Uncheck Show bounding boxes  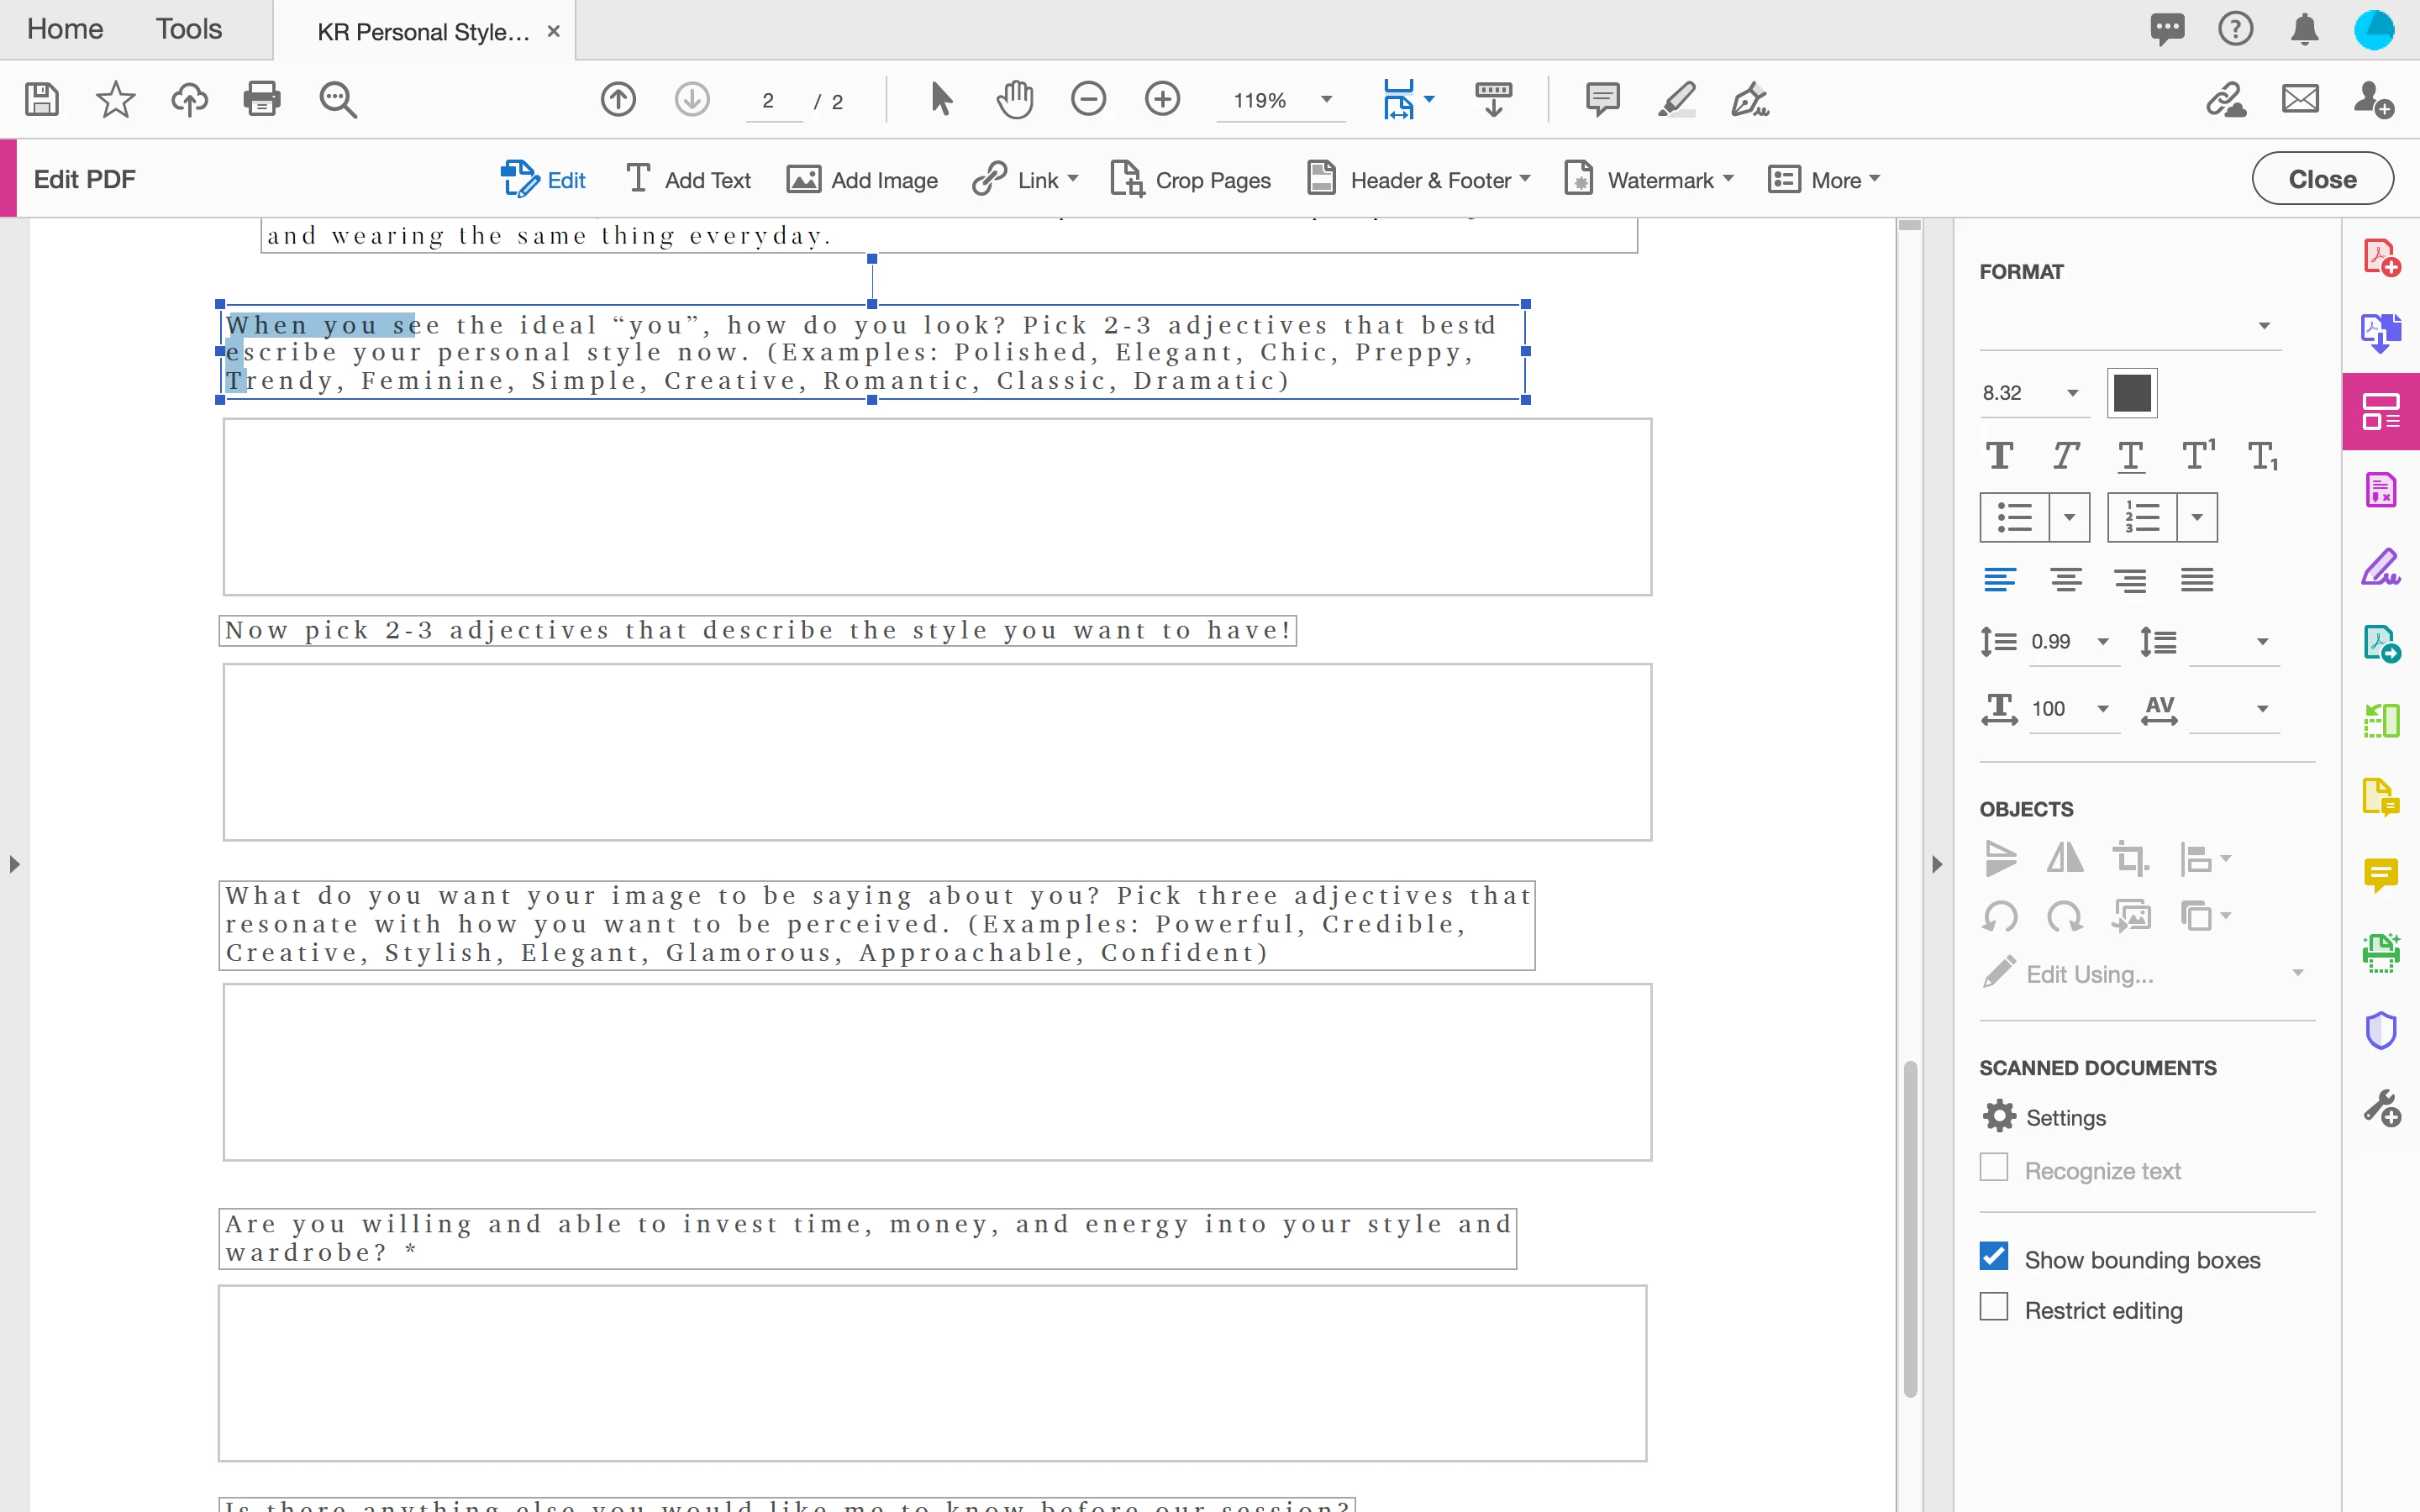[x=1994, y=1256]
